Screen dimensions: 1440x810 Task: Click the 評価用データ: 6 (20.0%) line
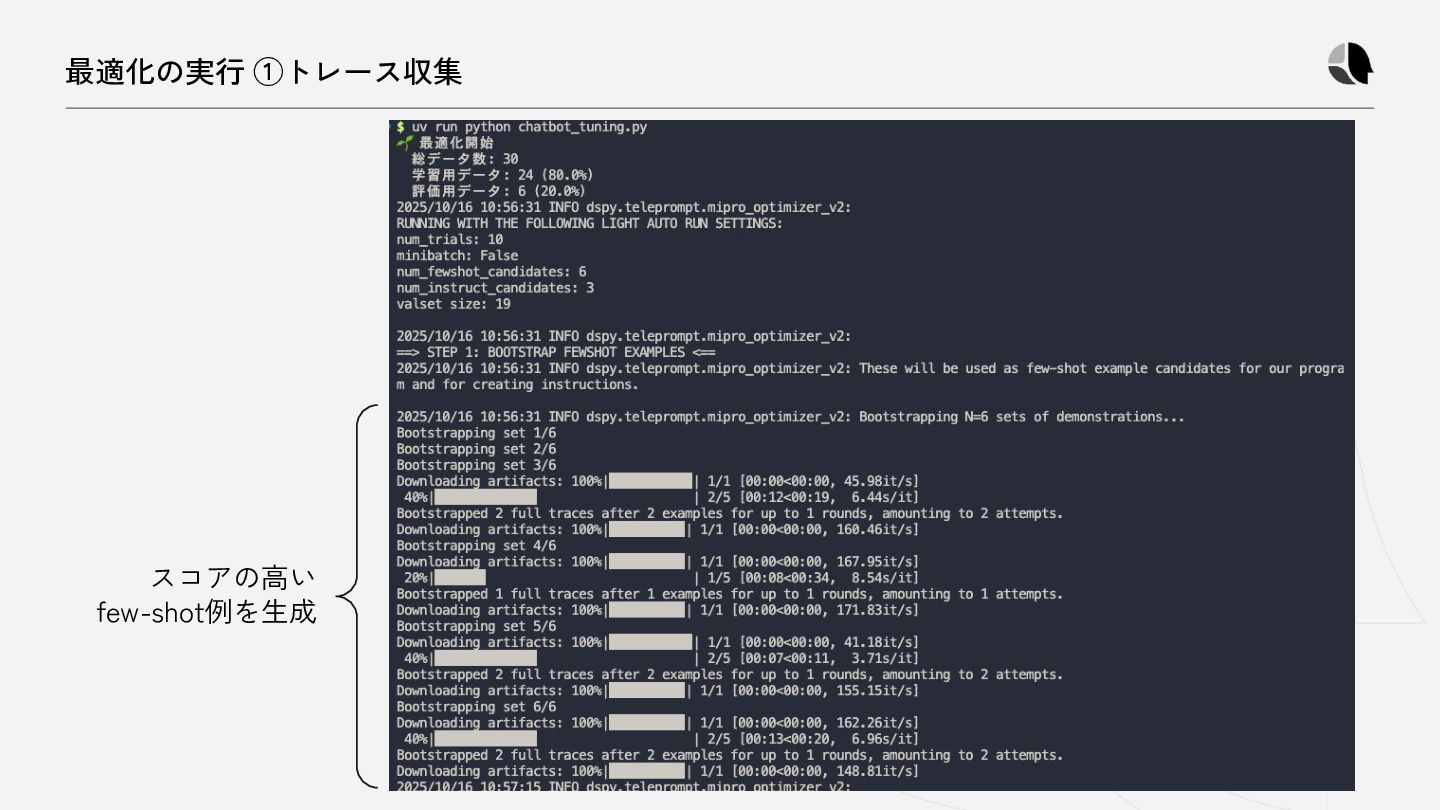click(x=498, y=191)
